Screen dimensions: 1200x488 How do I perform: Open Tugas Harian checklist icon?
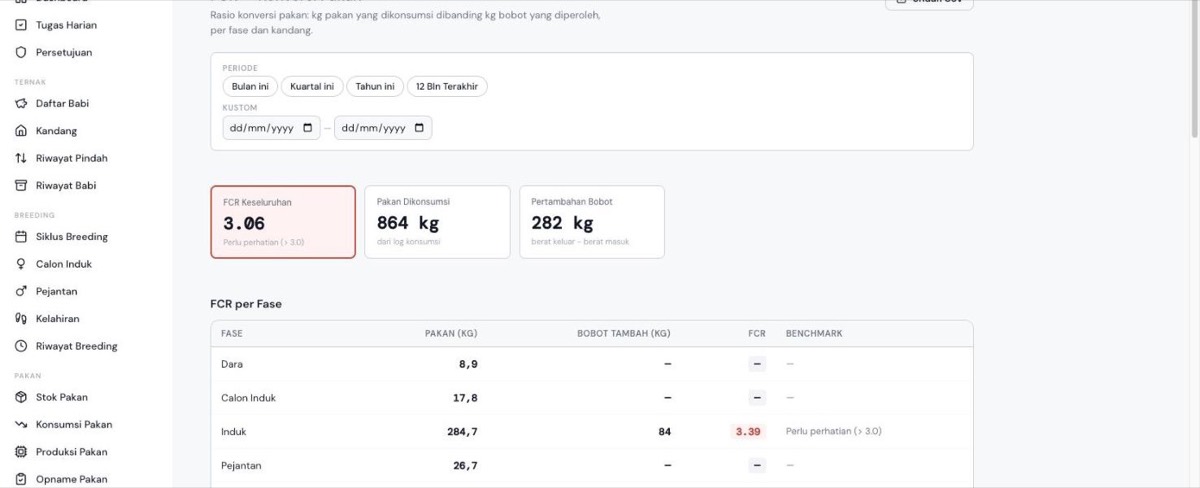(x=20, y=25)
